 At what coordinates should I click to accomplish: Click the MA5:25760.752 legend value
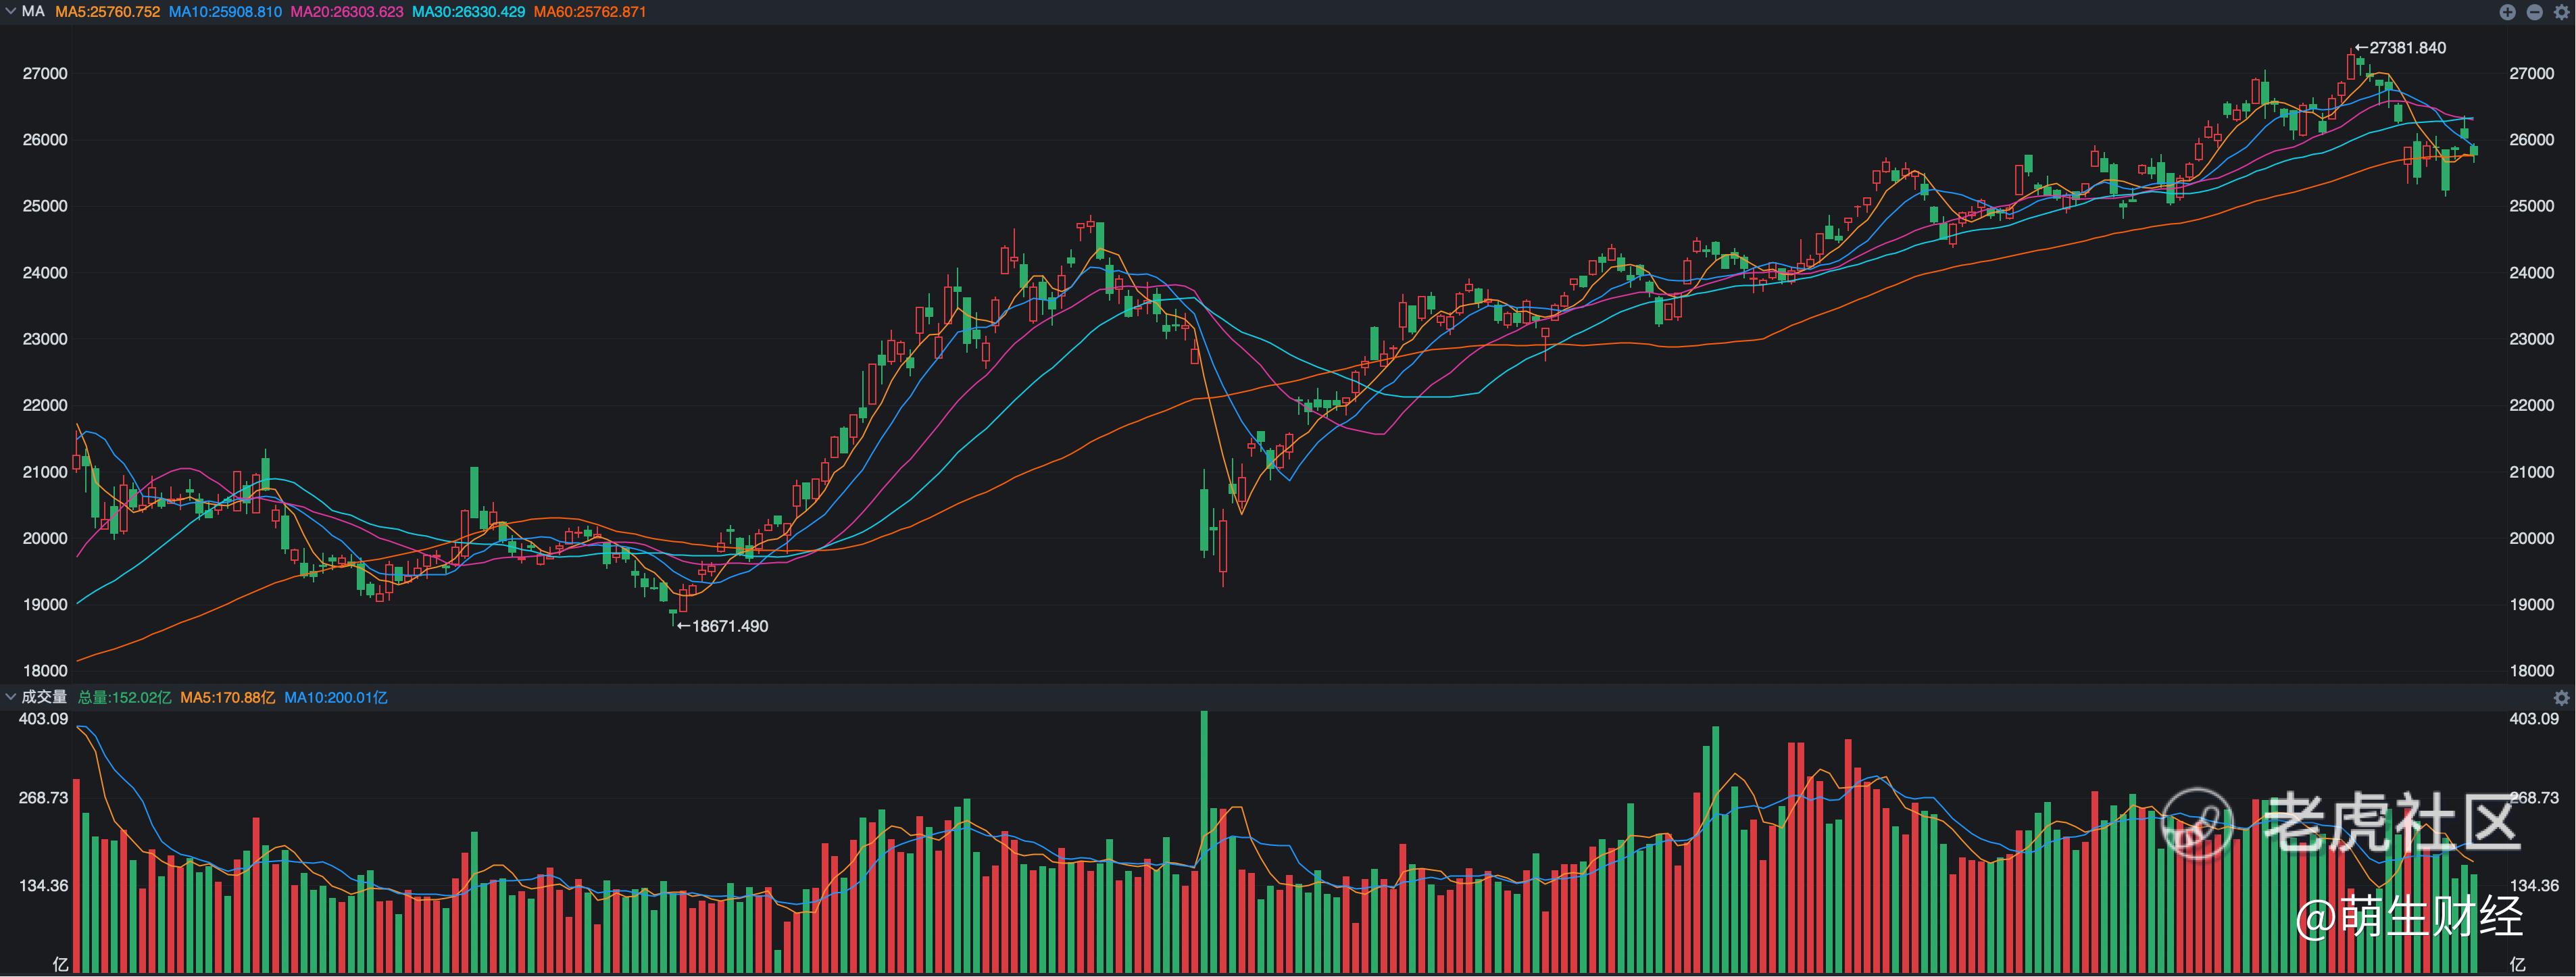(x=107, y=12)
